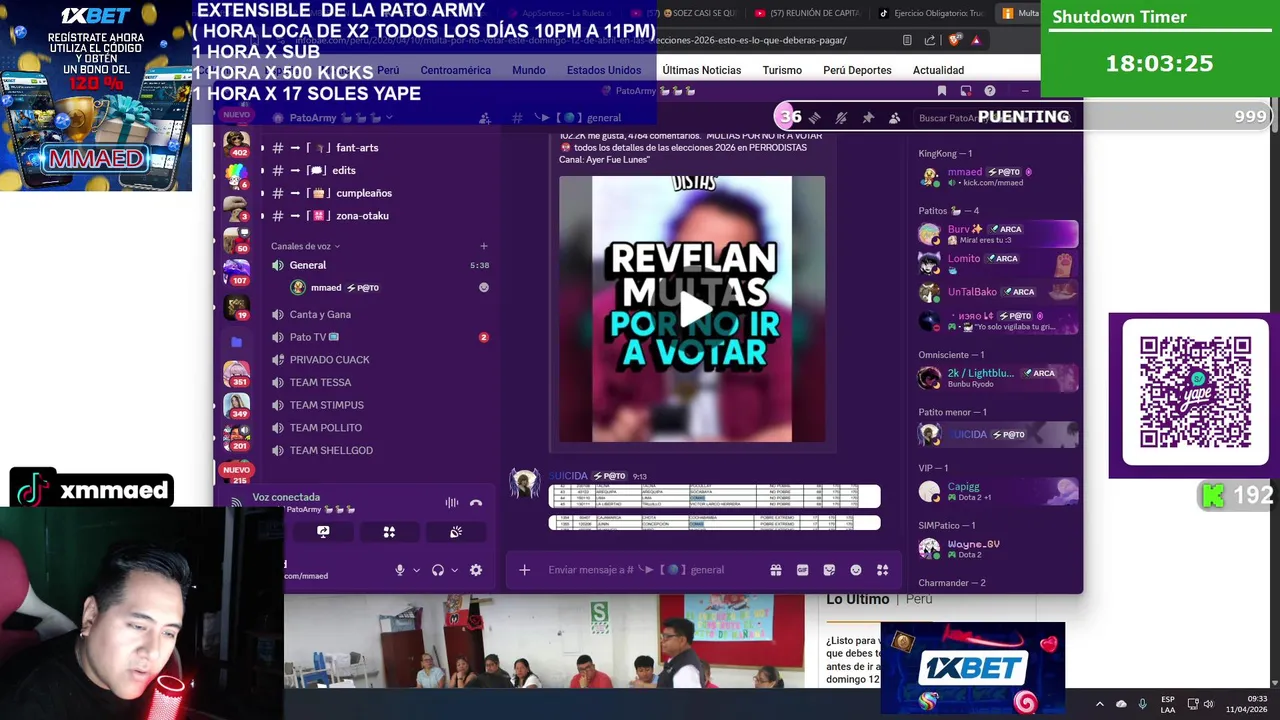Add an attachment with the plus button
This screenshot has width=1280, height=720.
click(524, 570)
